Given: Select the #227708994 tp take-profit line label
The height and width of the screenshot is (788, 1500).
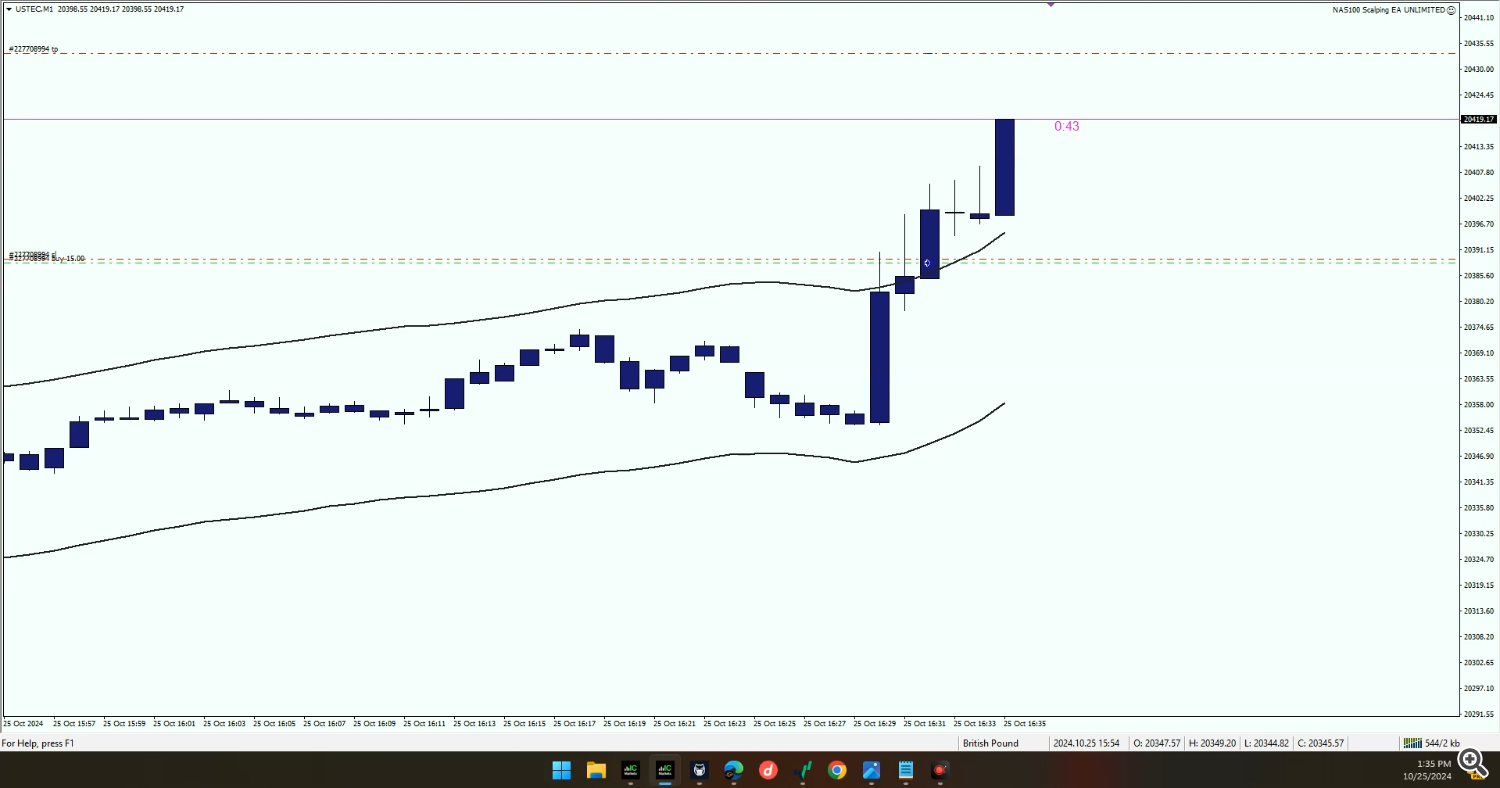Looking at the screenshot, I should [34, 48].
